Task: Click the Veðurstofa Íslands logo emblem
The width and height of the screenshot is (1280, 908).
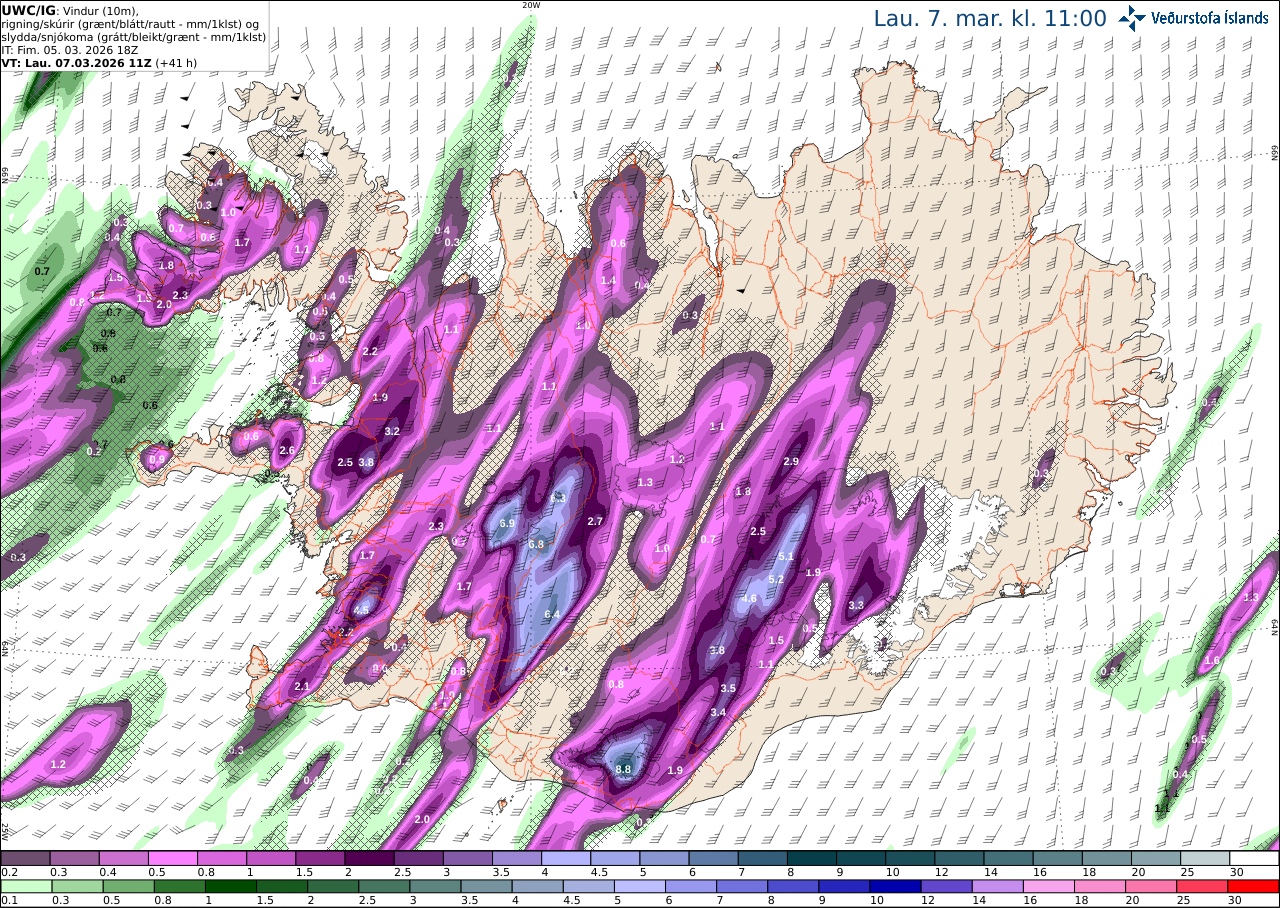Action: click(1133, 18)
